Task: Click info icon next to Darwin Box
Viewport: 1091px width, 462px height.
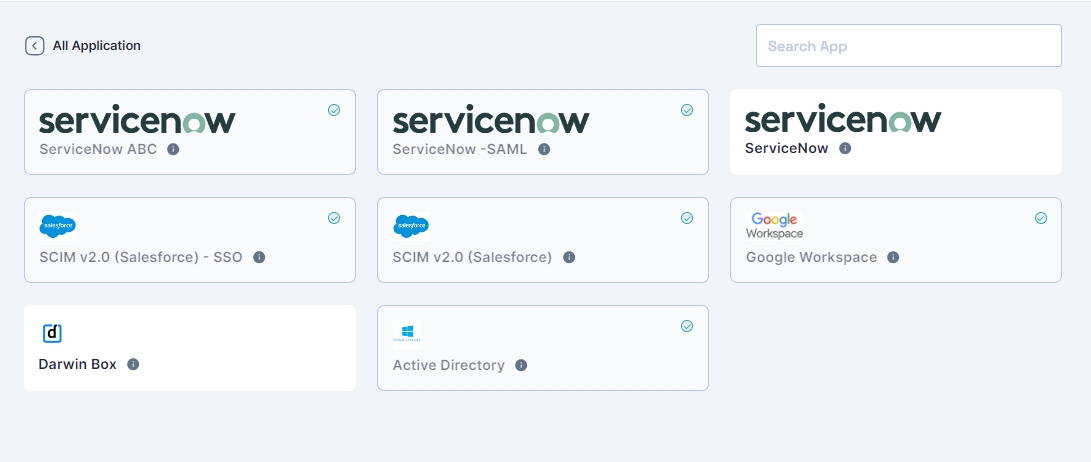Action: pyautogui.click(x=133, y=364)
